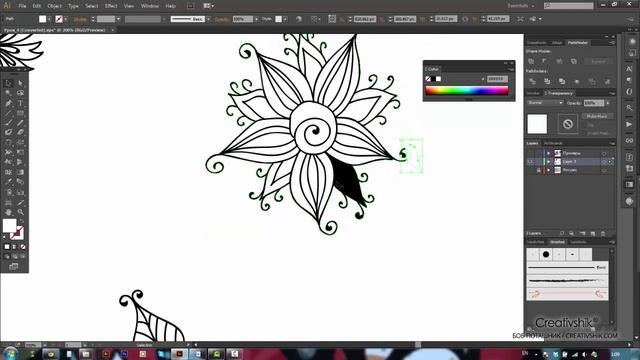
Task: Toggle the Clip checkbox in Transparency
Action: [x=584, y=125]
